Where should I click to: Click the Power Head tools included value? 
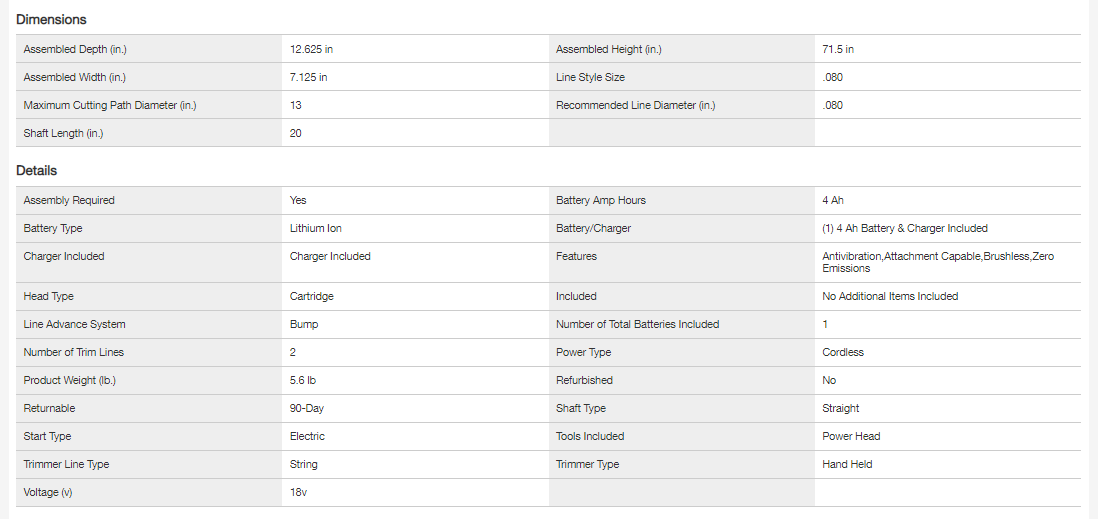(x=851, y=436)
